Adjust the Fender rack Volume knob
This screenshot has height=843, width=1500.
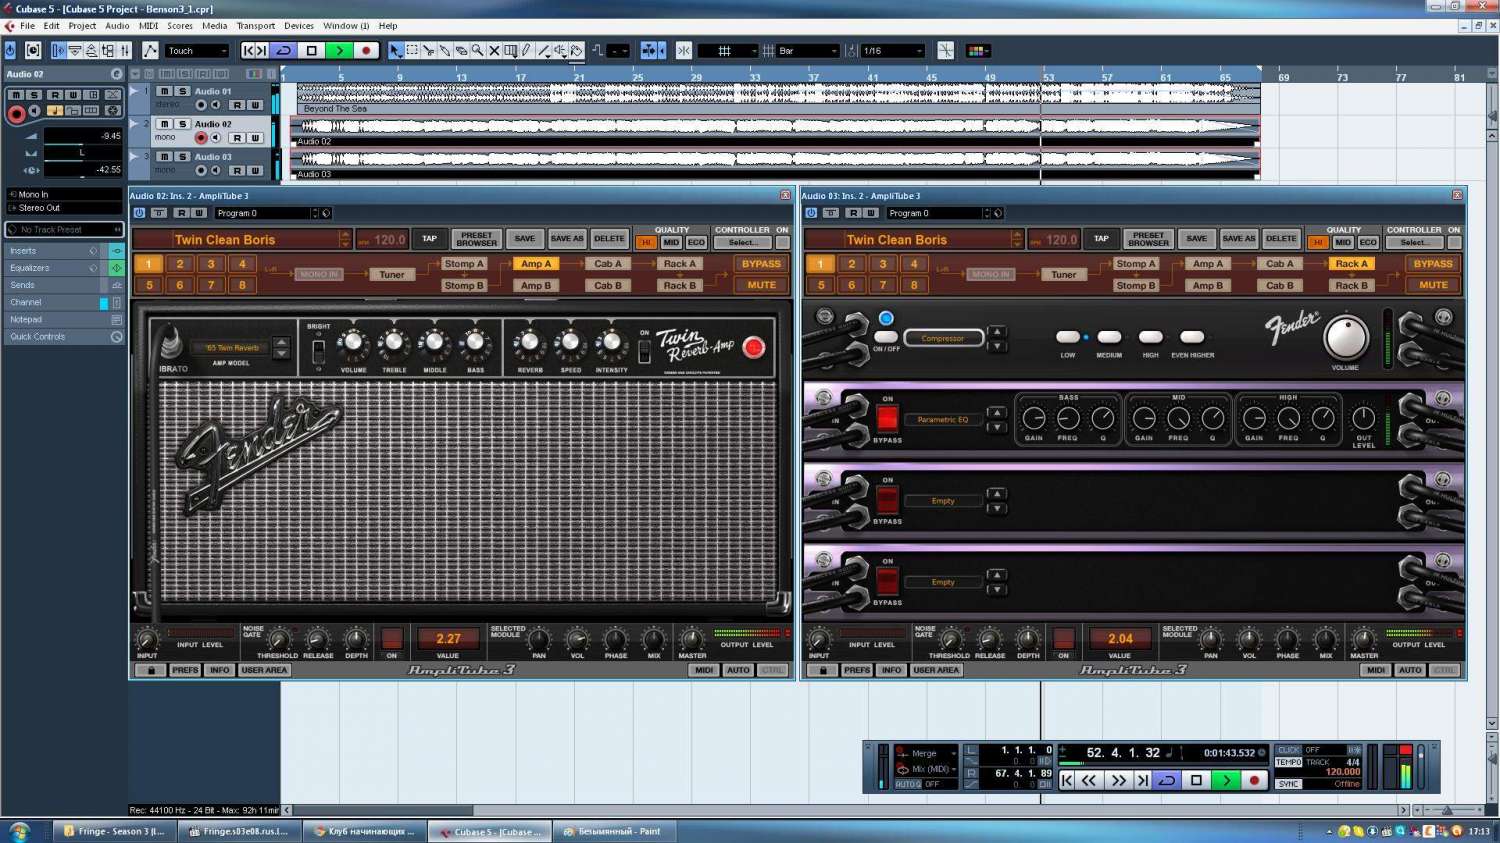click(1345, 338)
